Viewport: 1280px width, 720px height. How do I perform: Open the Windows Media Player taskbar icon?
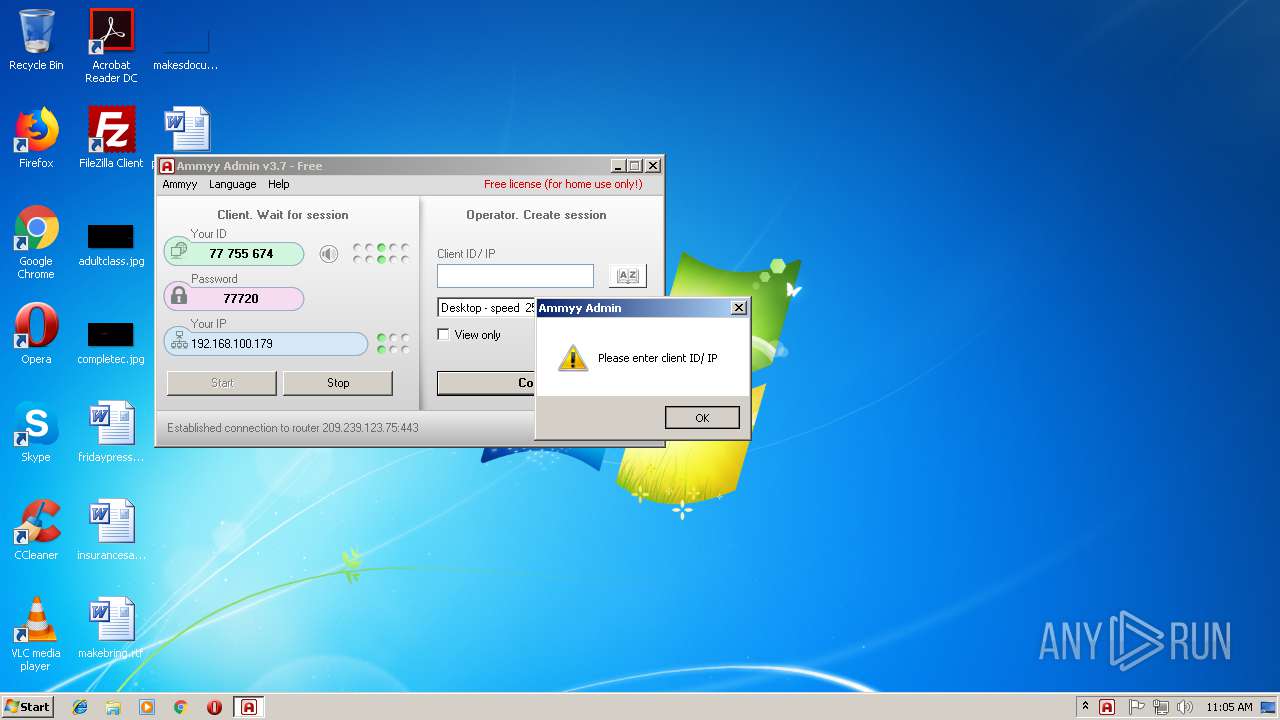147,707
